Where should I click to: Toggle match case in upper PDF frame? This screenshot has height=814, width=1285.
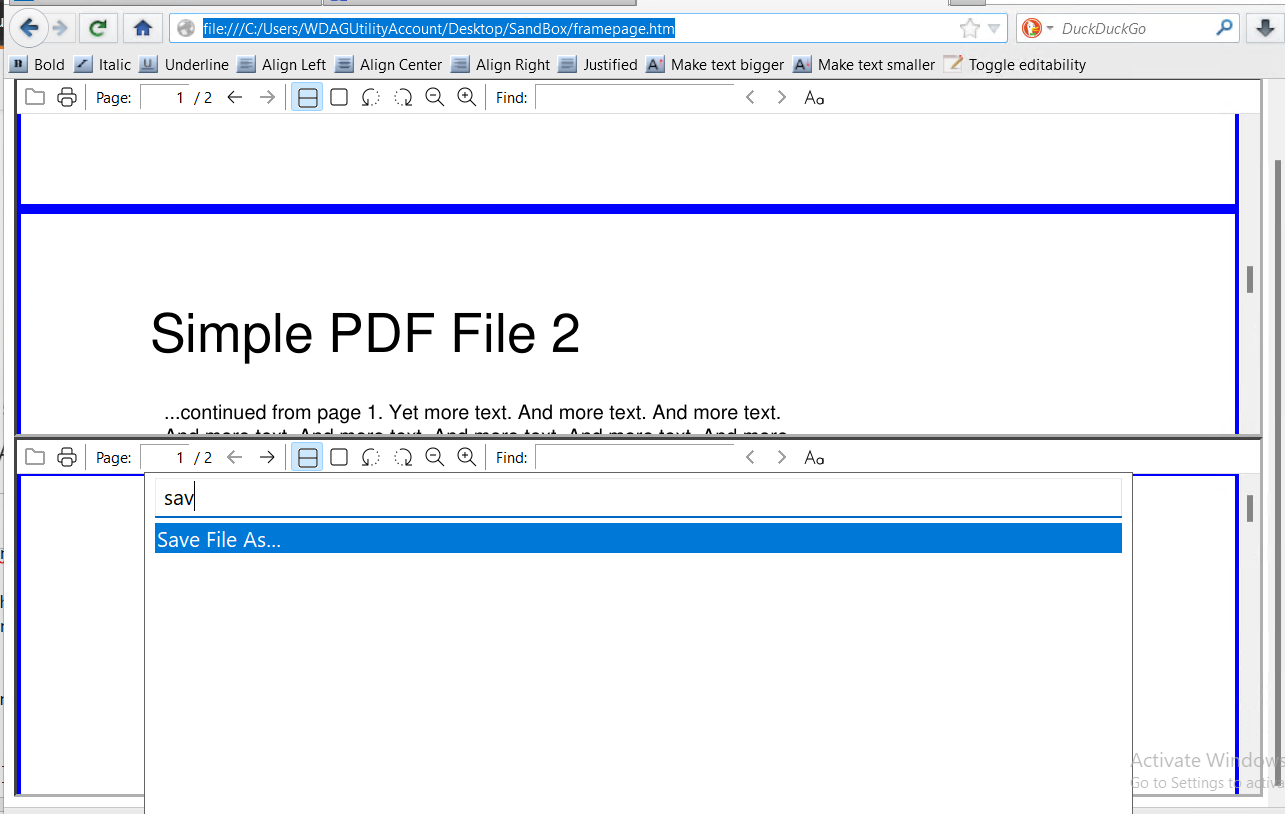click(x=814, y=98)
